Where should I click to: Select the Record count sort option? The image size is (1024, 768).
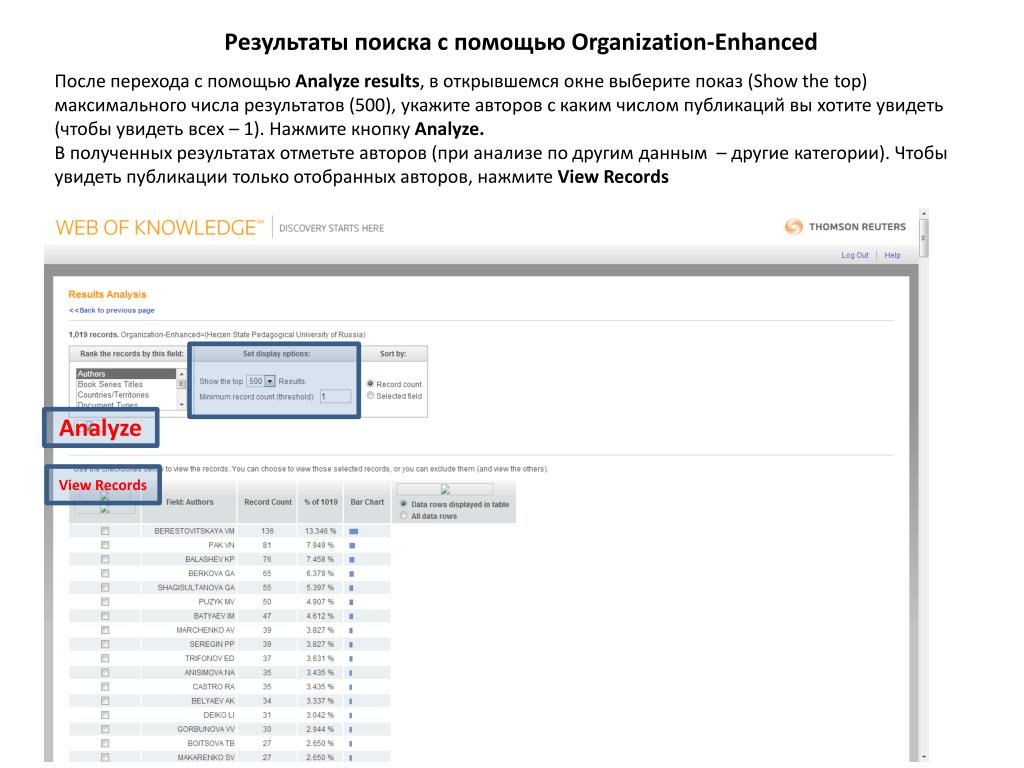tap(370, 384)
